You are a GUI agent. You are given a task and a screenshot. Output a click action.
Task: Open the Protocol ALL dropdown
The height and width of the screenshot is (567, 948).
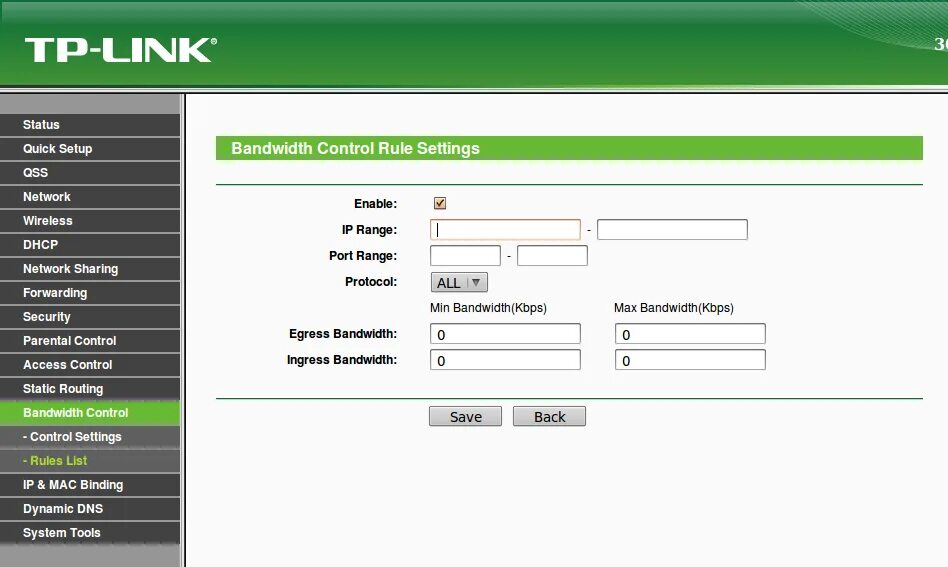point(459,282)
